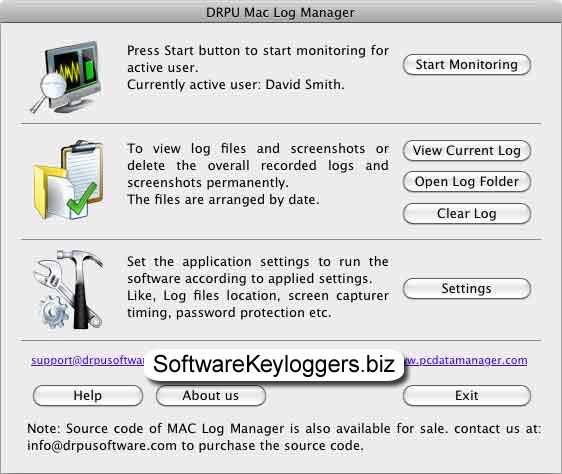Screen dimensions: 562x474
Task: Click the 'files are arranged by date' description
Action: (223, 200)
